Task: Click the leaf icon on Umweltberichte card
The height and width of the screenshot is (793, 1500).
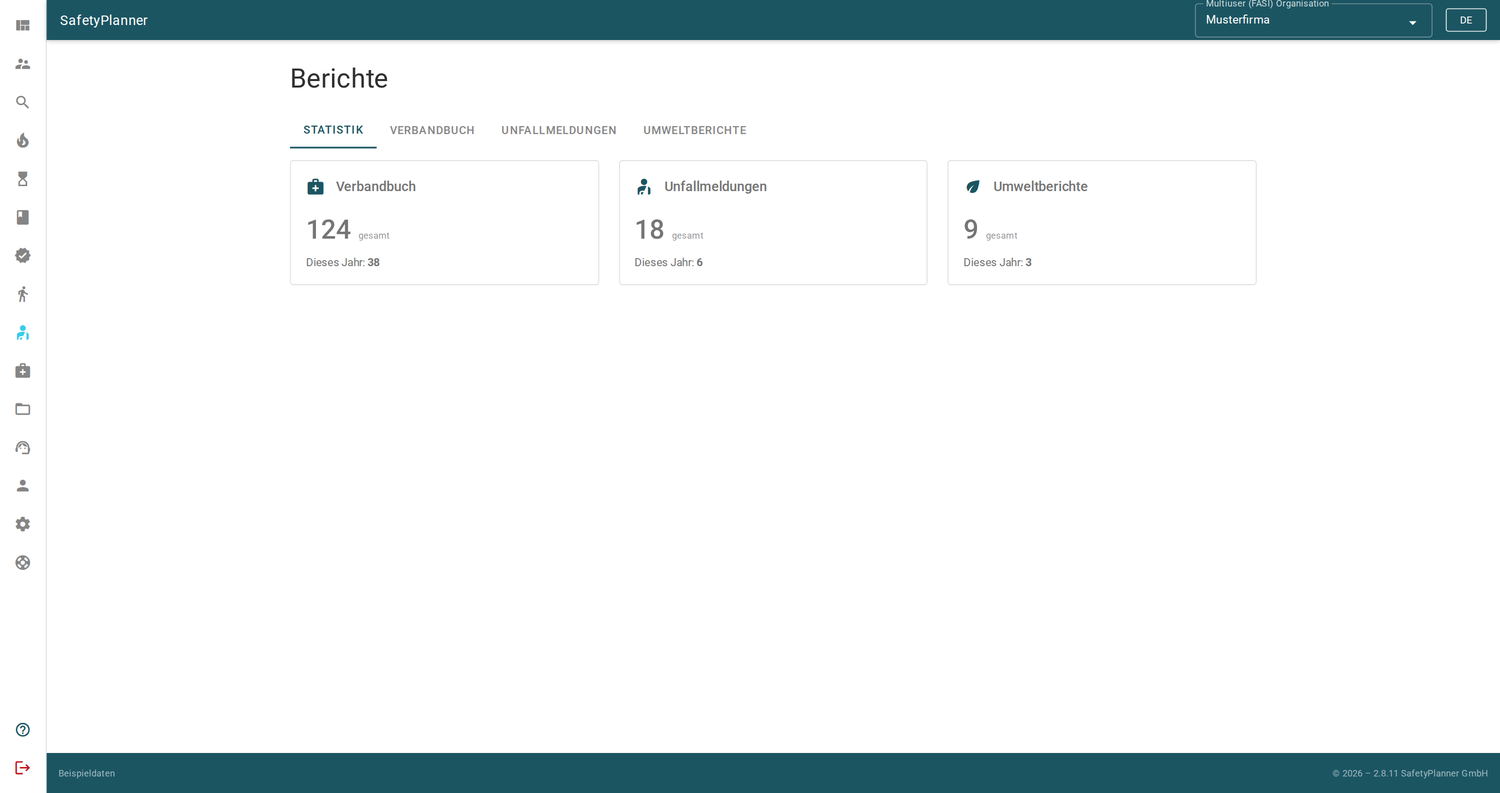Action: [x=973, y=187]
